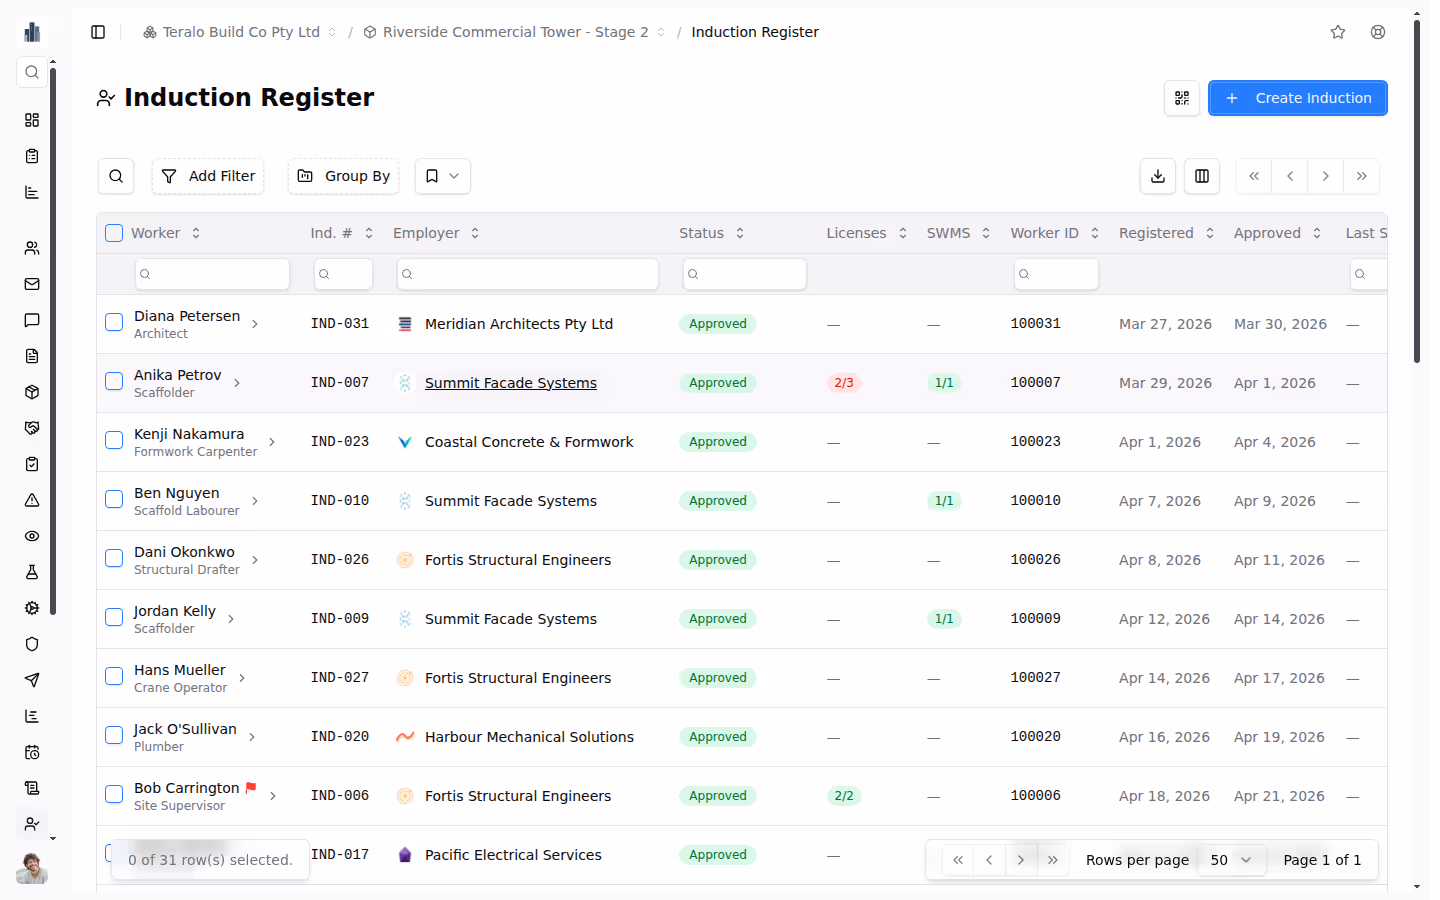Image resolution: width=1440 pixels, height=900 pixels.
Task: Click the download export icon
Action: (1158, 176)
